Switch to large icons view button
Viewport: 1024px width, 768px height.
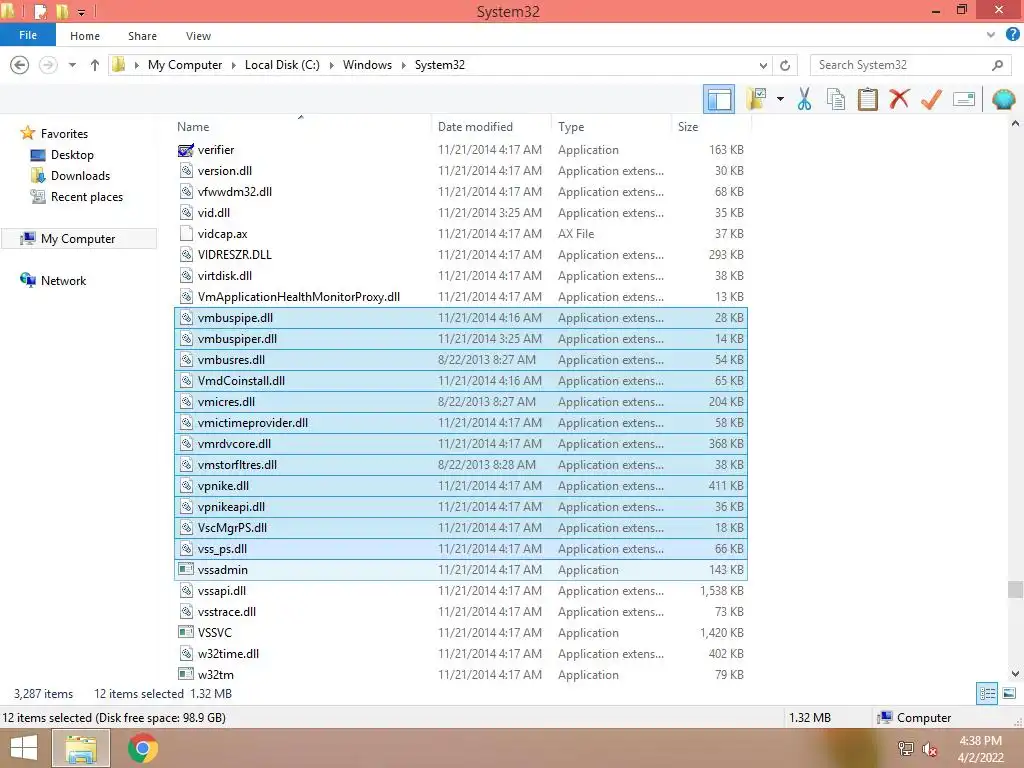pos(1009,693)
